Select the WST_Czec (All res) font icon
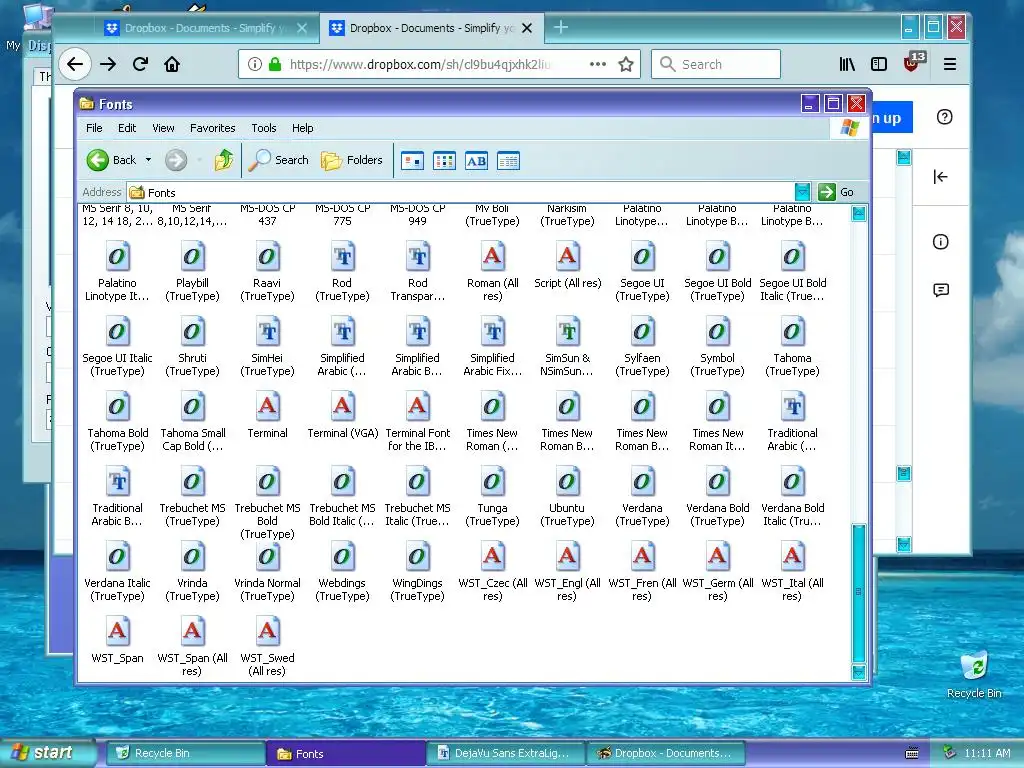1024x768 pixels. coord(492,556)
